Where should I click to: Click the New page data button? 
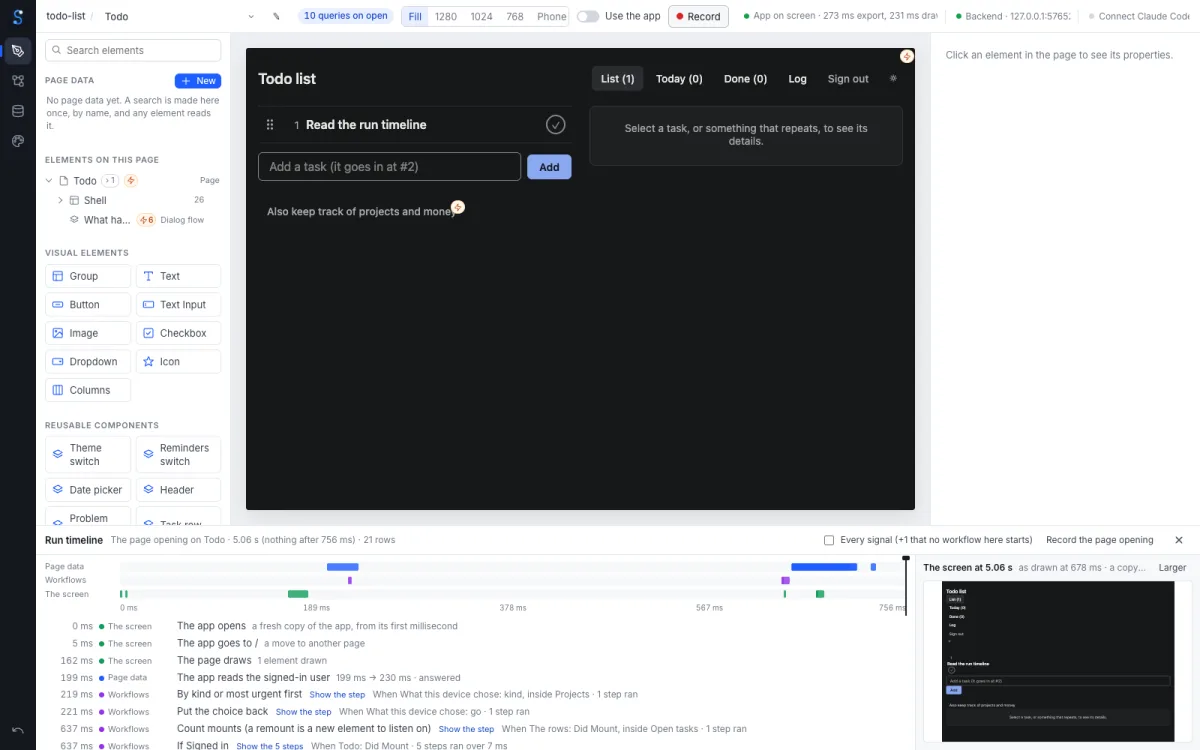(198, 81)
